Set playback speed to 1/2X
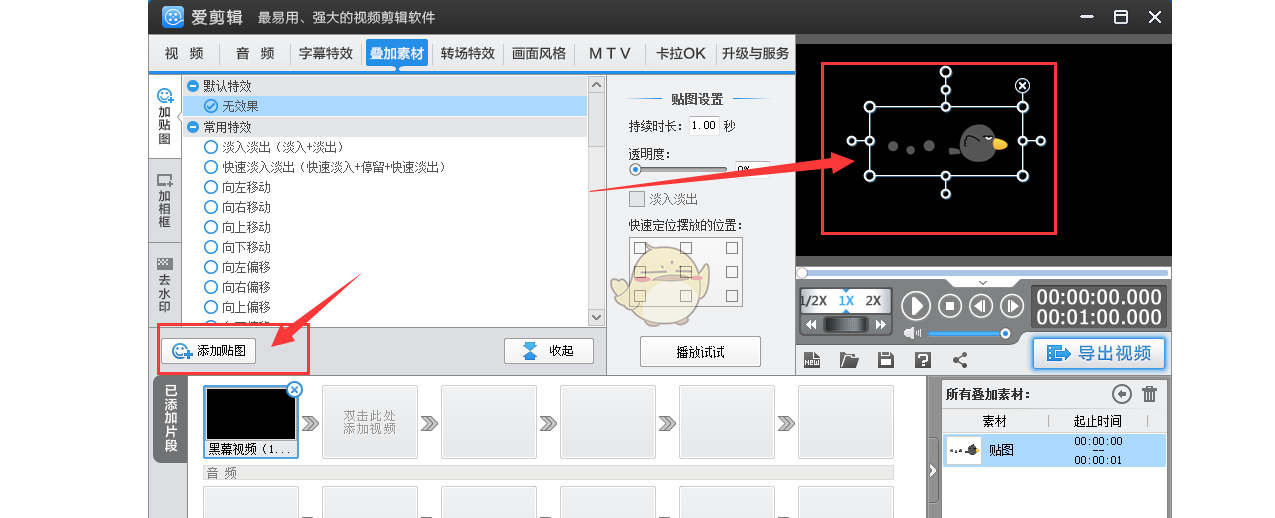Image resolution: width=1275 pixels, height=518 pixels. coord(814,301)
